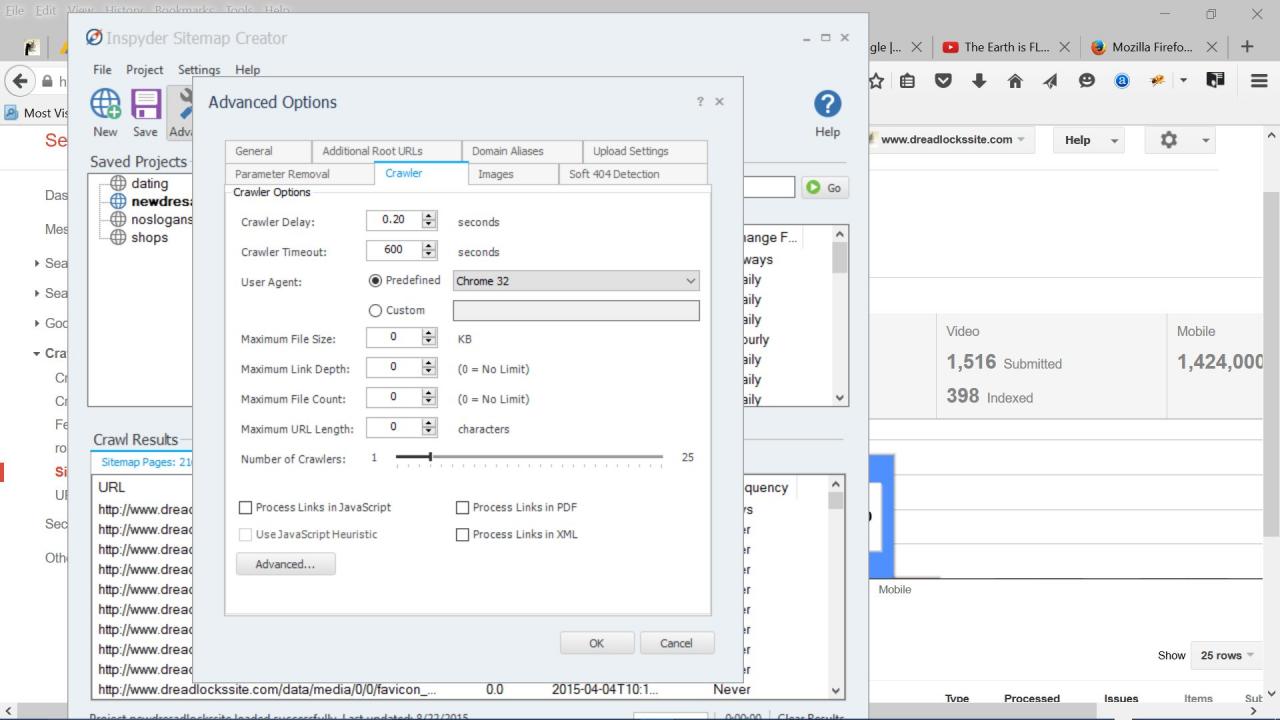
Task: Click the dating project globe icon
Action: click(x=118, y=183)
